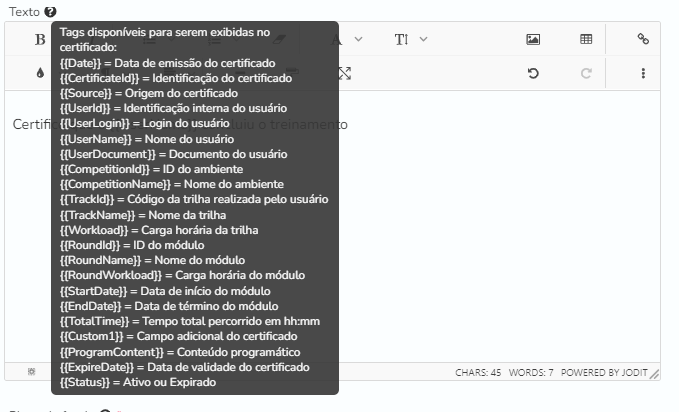Insert a table with the grid icon

point(586,39)
